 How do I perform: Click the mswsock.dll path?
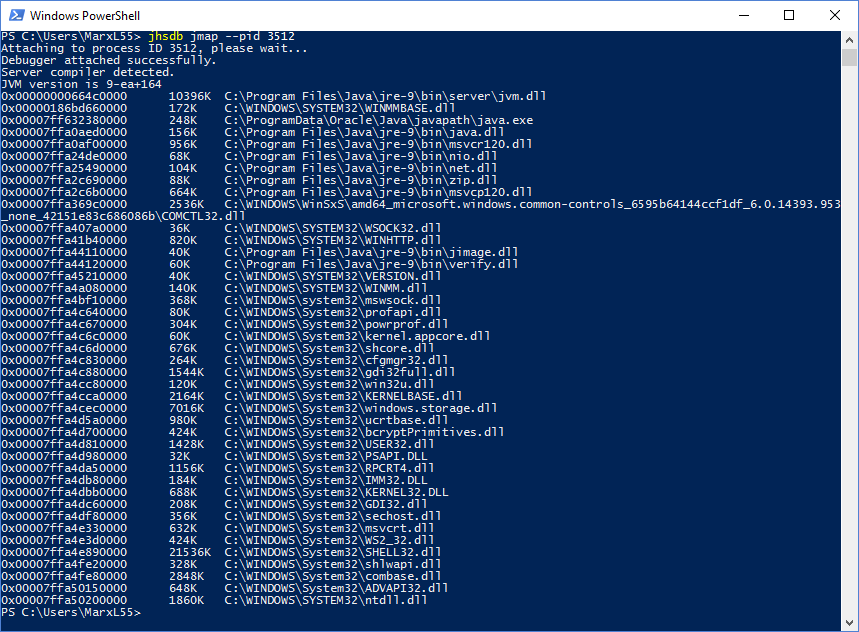[333, 301]
